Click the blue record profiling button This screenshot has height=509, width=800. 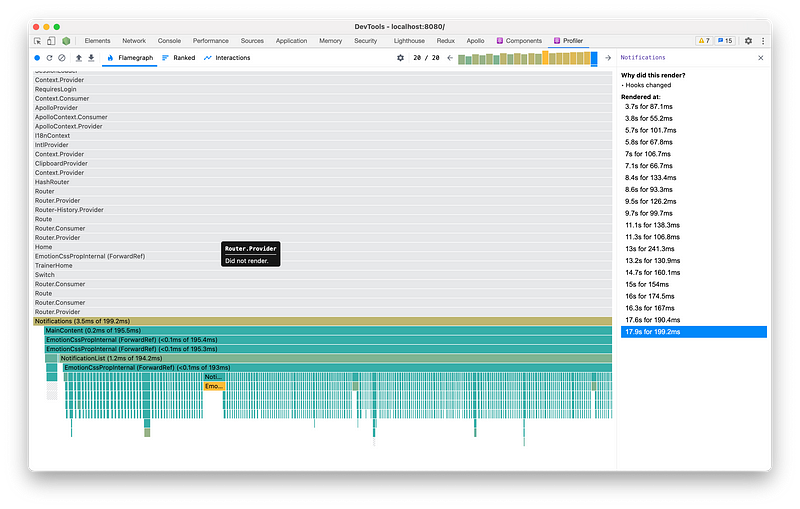(37, 58)
